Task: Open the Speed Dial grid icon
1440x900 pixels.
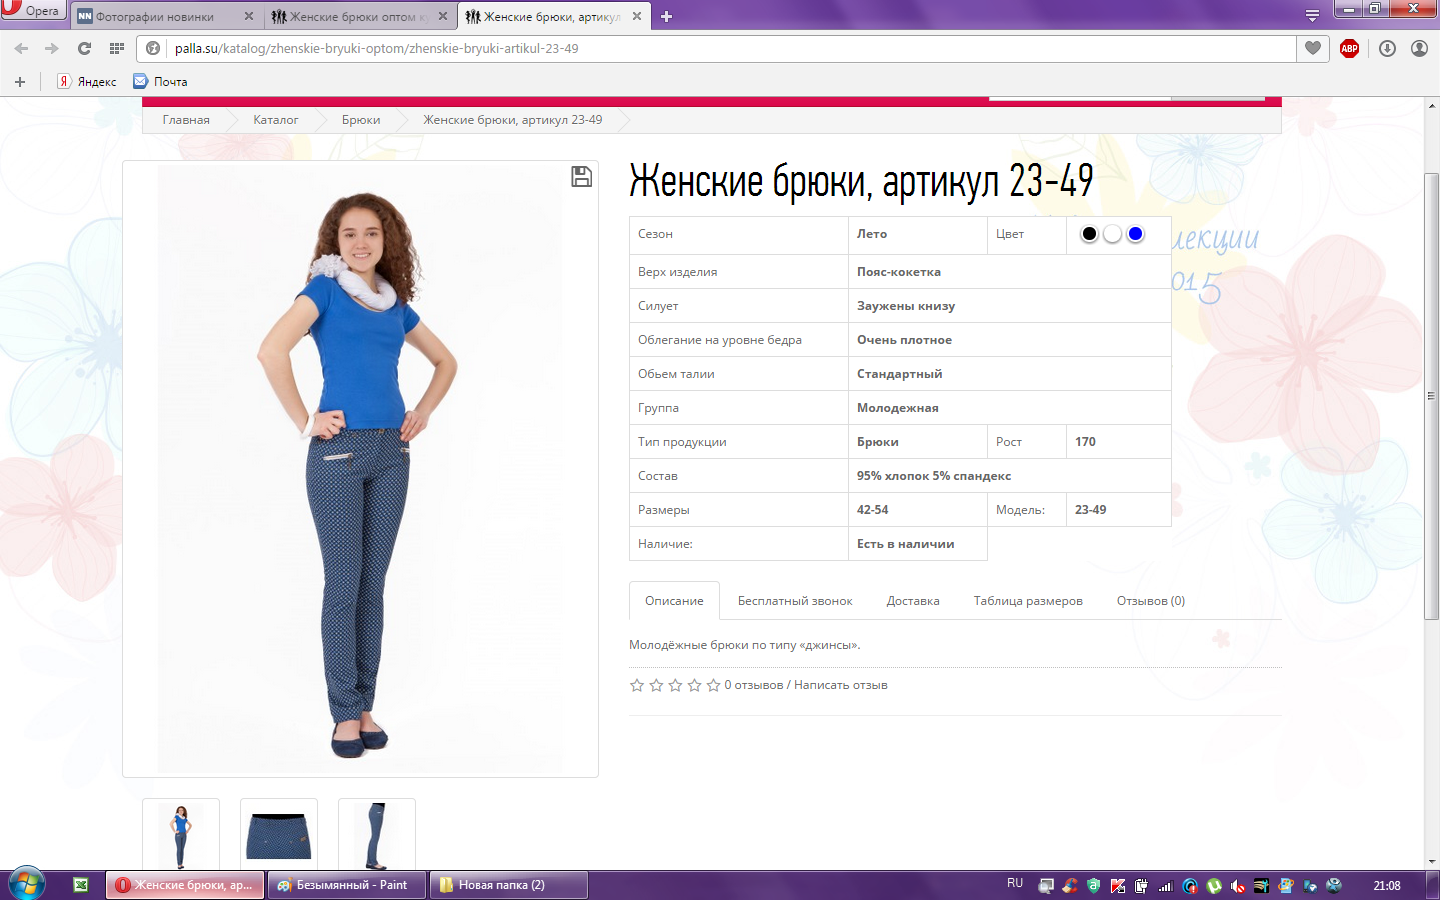Action: (117, 48)
